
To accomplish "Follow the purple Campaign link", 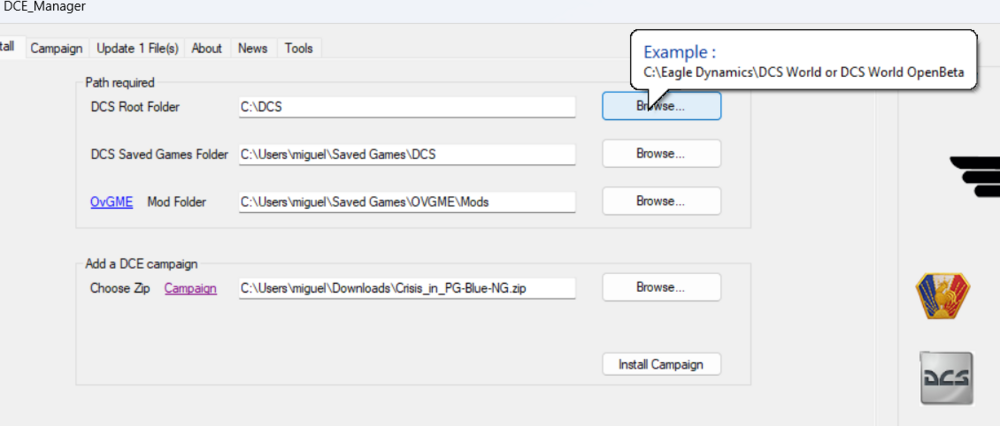I will 190,288.
